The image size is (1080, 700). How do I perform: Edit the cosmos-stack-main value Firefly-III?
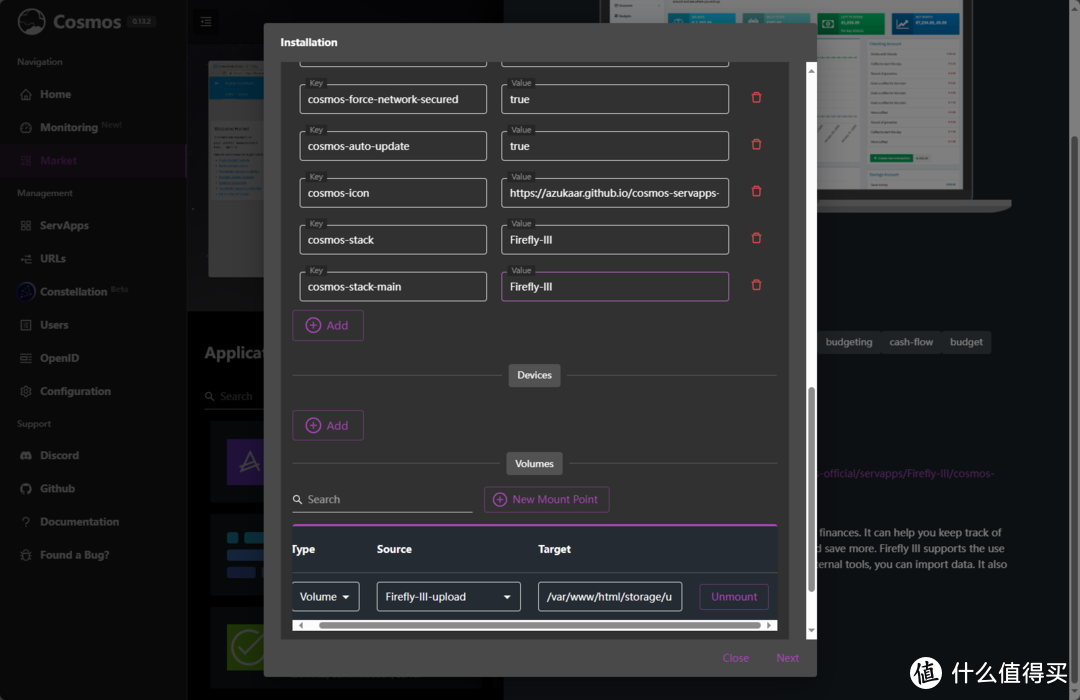(615, 287)
